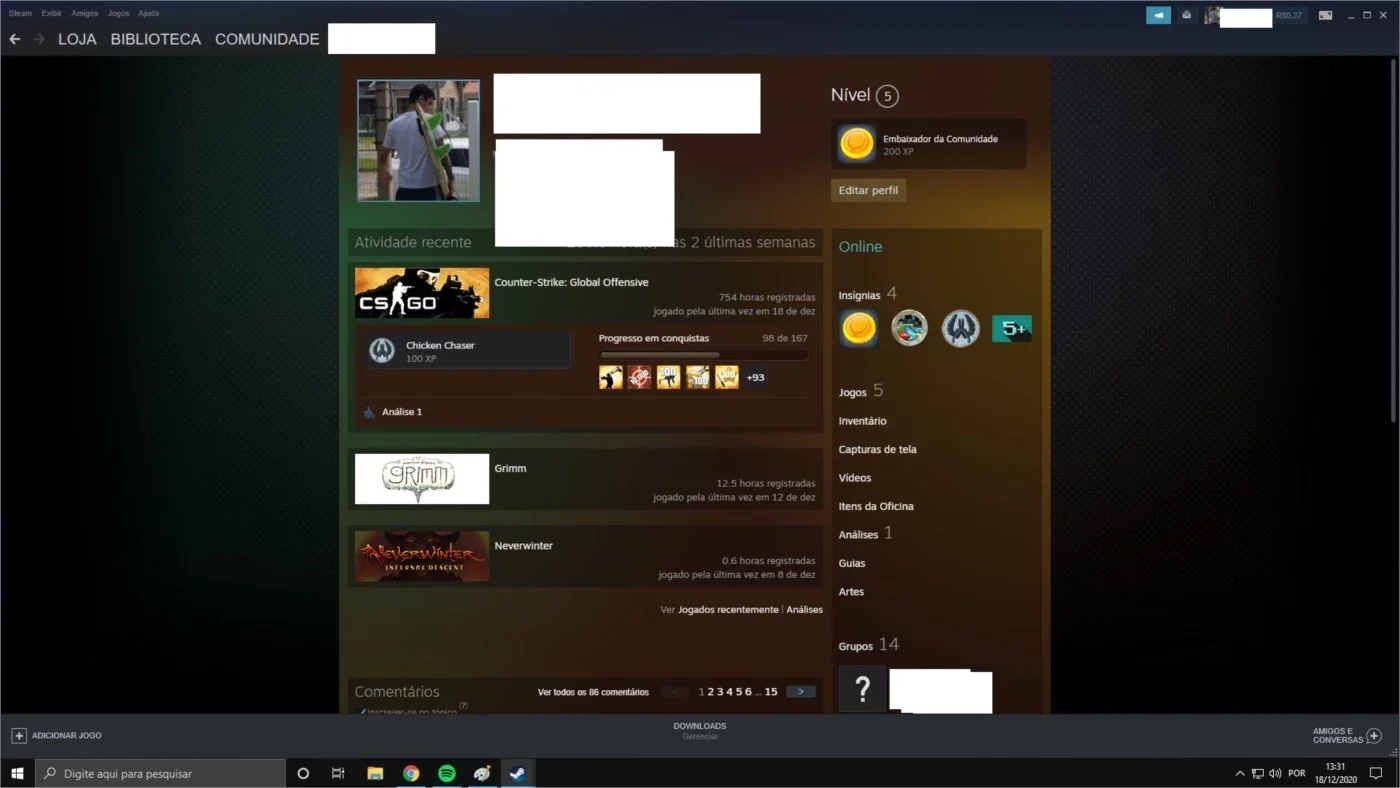Go forward with the right arrow
This screenshot has width=1400, height=788.
coord(39,39)
